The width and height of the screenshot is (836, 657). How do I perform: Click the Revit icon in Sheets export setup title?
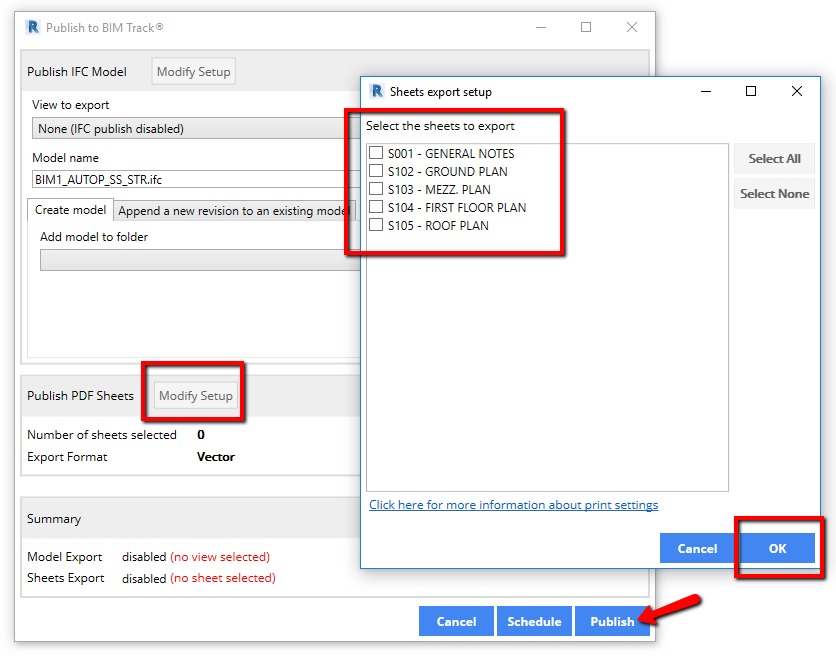pyautogui.click(x=377, y=91)
